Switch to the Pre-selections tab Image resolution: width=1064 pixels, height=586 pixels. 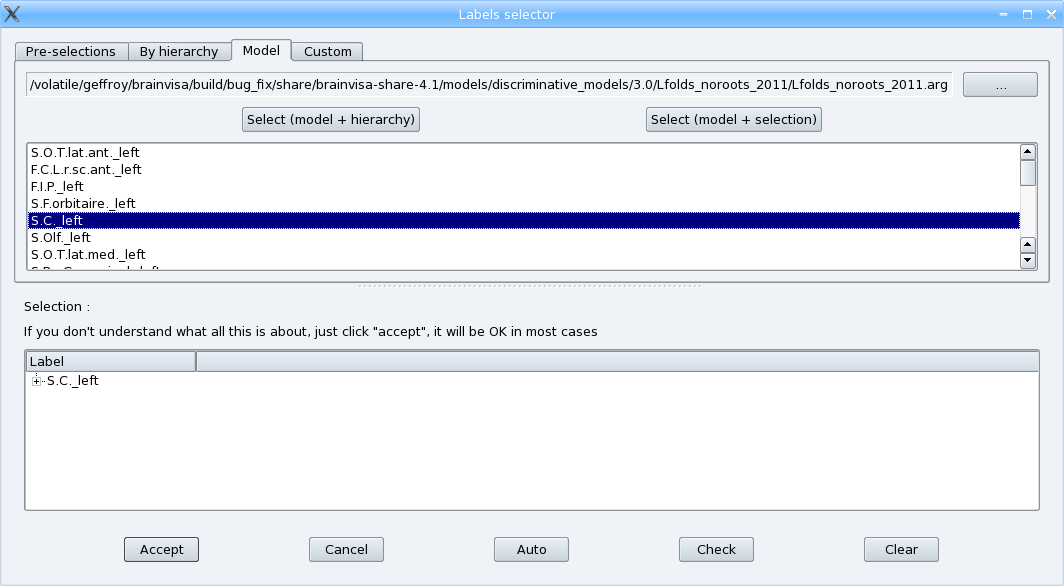(70, 52)
